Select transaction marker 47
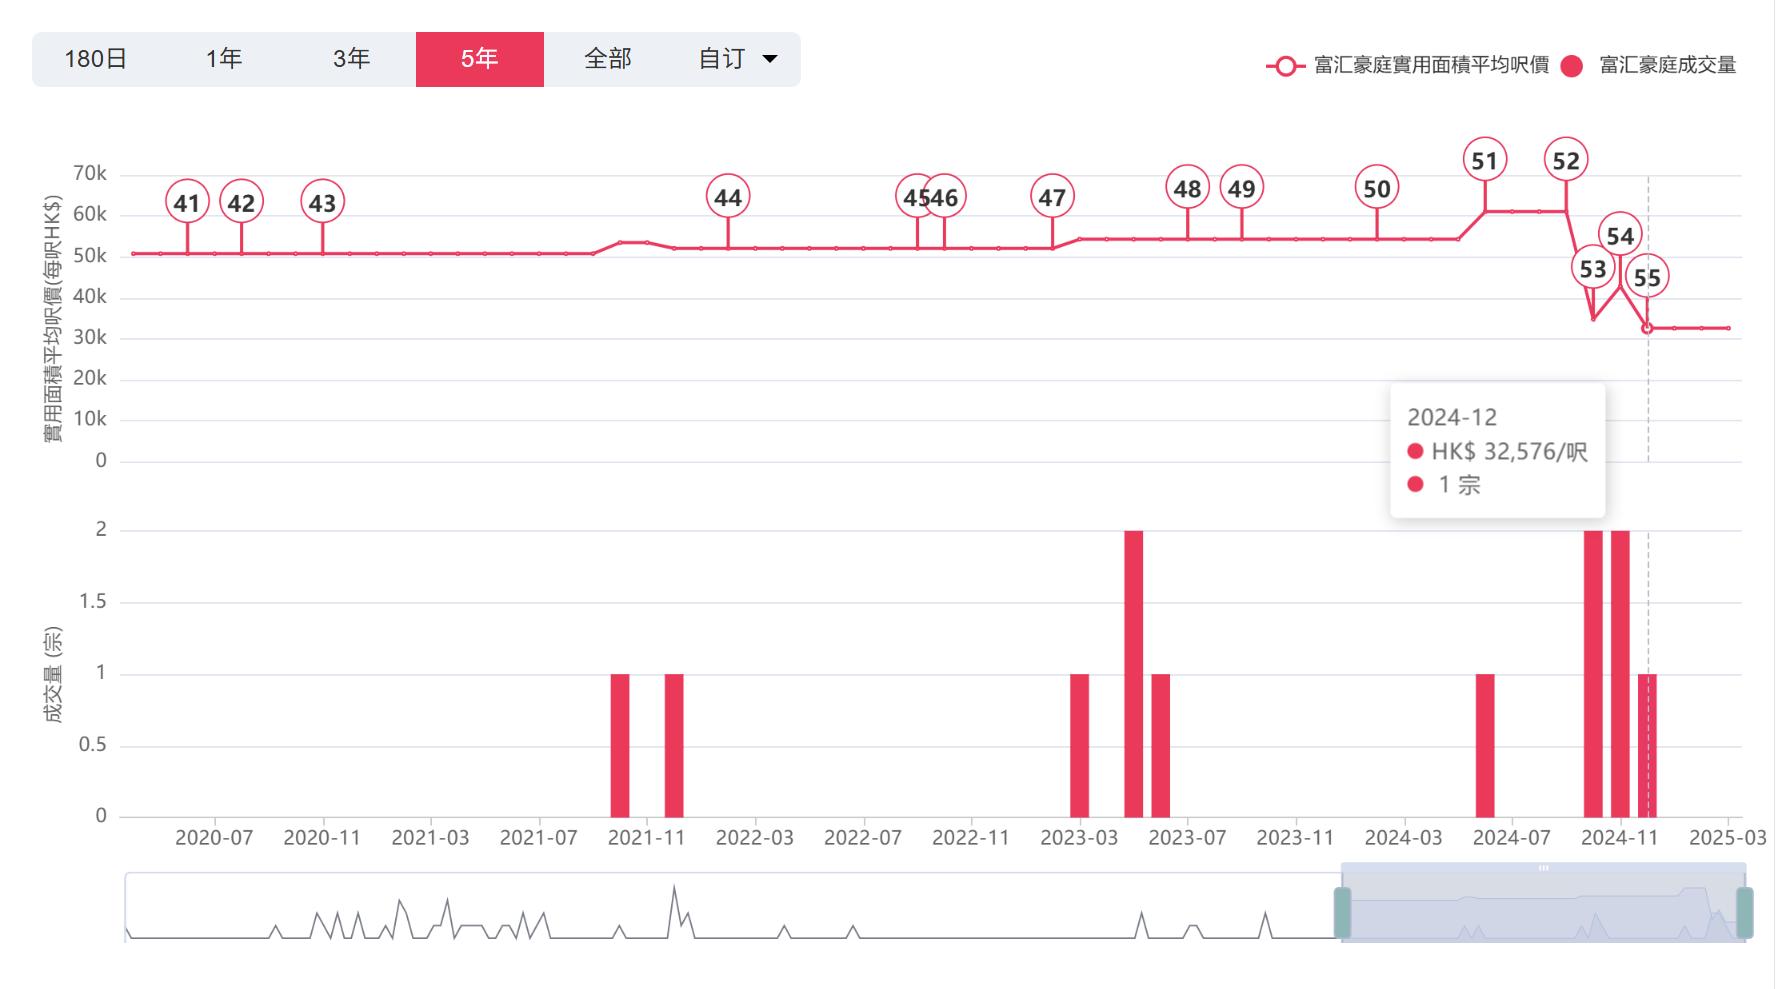The width and height of the screenshot is (1779, 989). click(1052, 197)
